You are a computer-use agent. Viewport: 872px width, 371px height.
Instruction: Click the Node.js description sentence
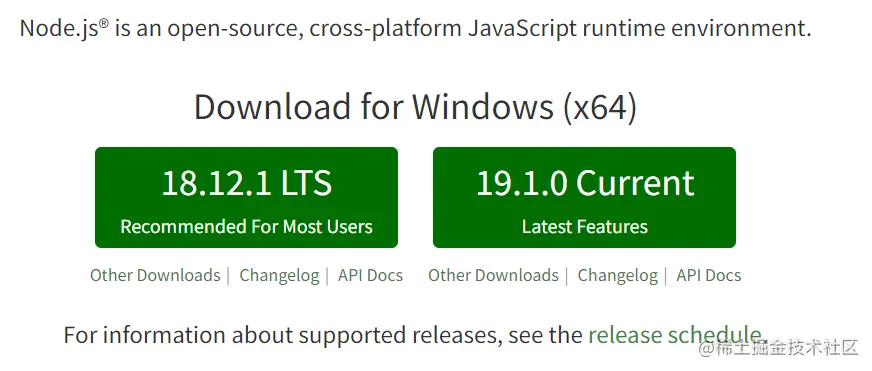pyautogui.click(x=415, y=28)
